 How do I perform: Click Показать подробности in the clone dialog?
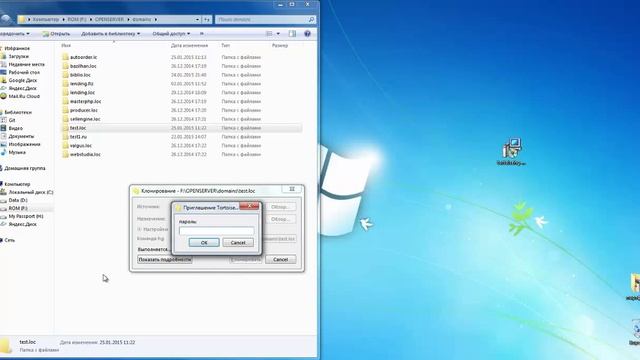[164, 260]
